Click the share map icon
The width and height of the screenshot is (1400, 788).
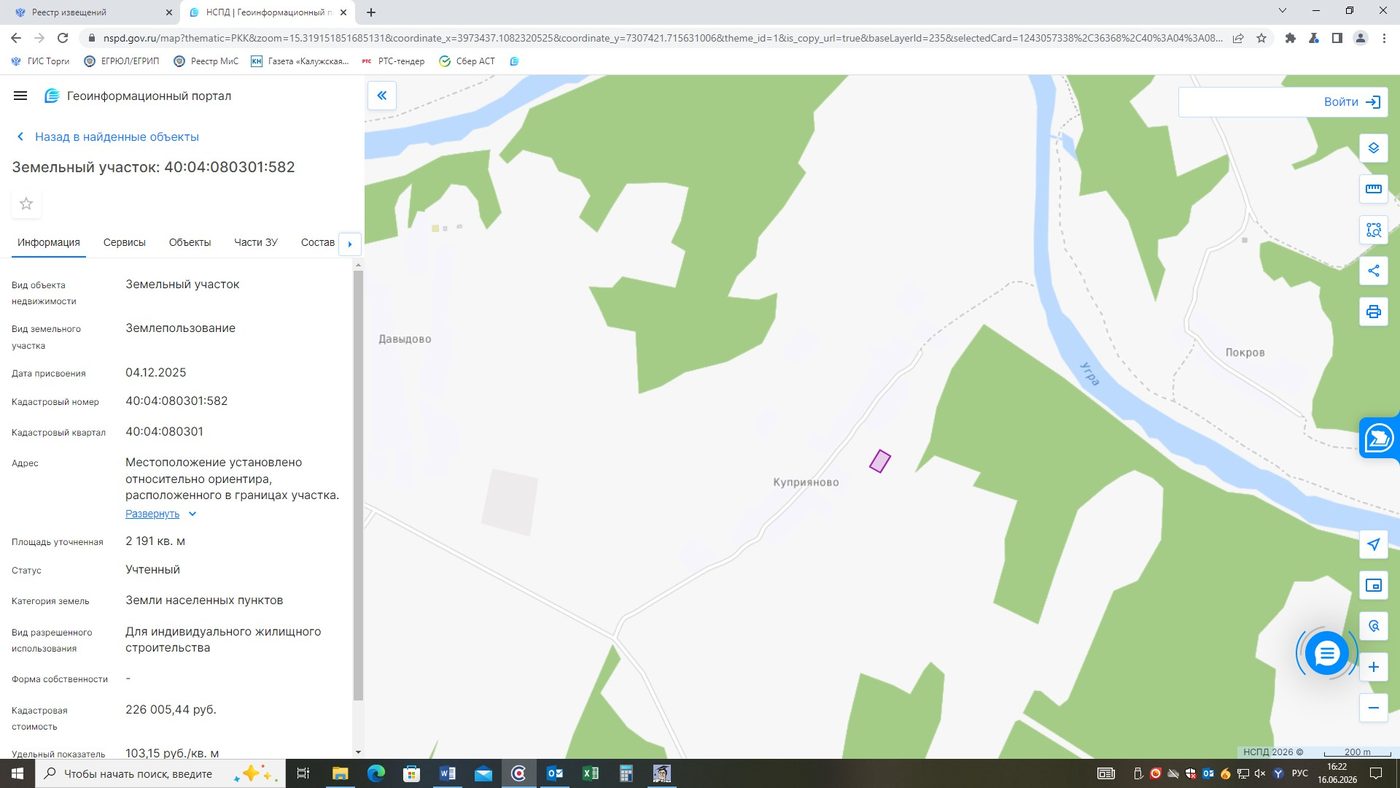(x=1373, y=271)
